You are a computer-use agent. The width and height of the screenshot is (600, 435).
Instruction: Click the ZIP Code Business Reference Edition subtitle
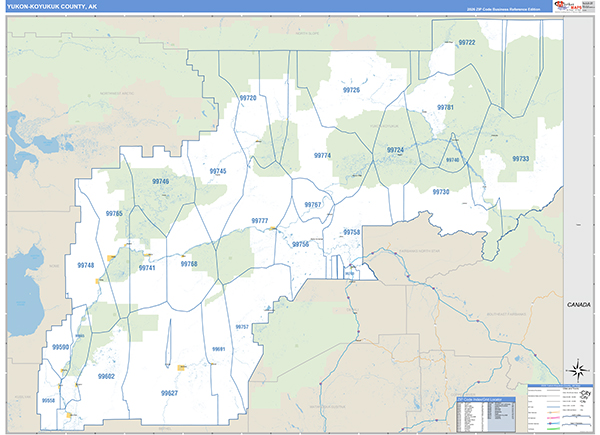pyautogui.click(x=503, y=9)
